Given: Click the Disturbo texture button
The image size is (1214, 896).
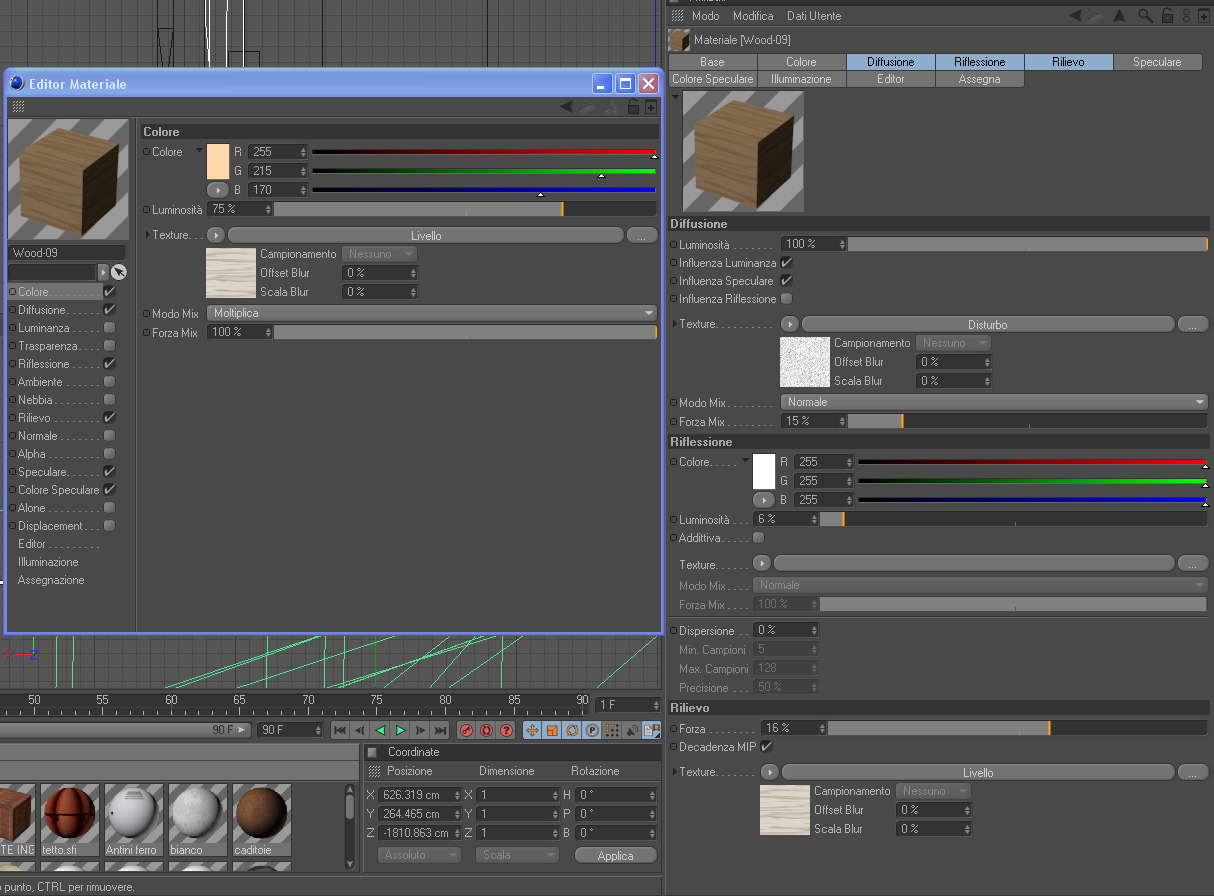Looking at the screenshot, I should (988, 324).
